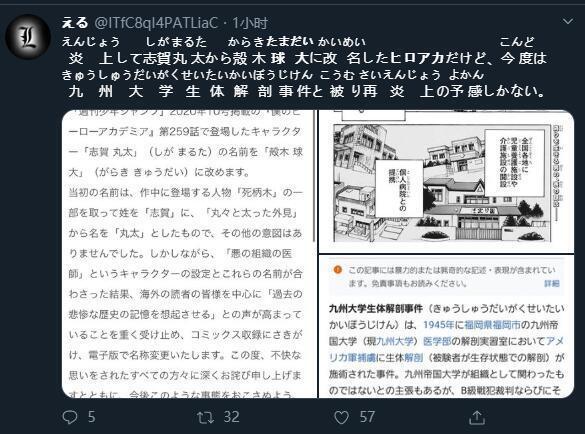
Task: Like the tweet with the heart icon
Action: click(341, 417)
